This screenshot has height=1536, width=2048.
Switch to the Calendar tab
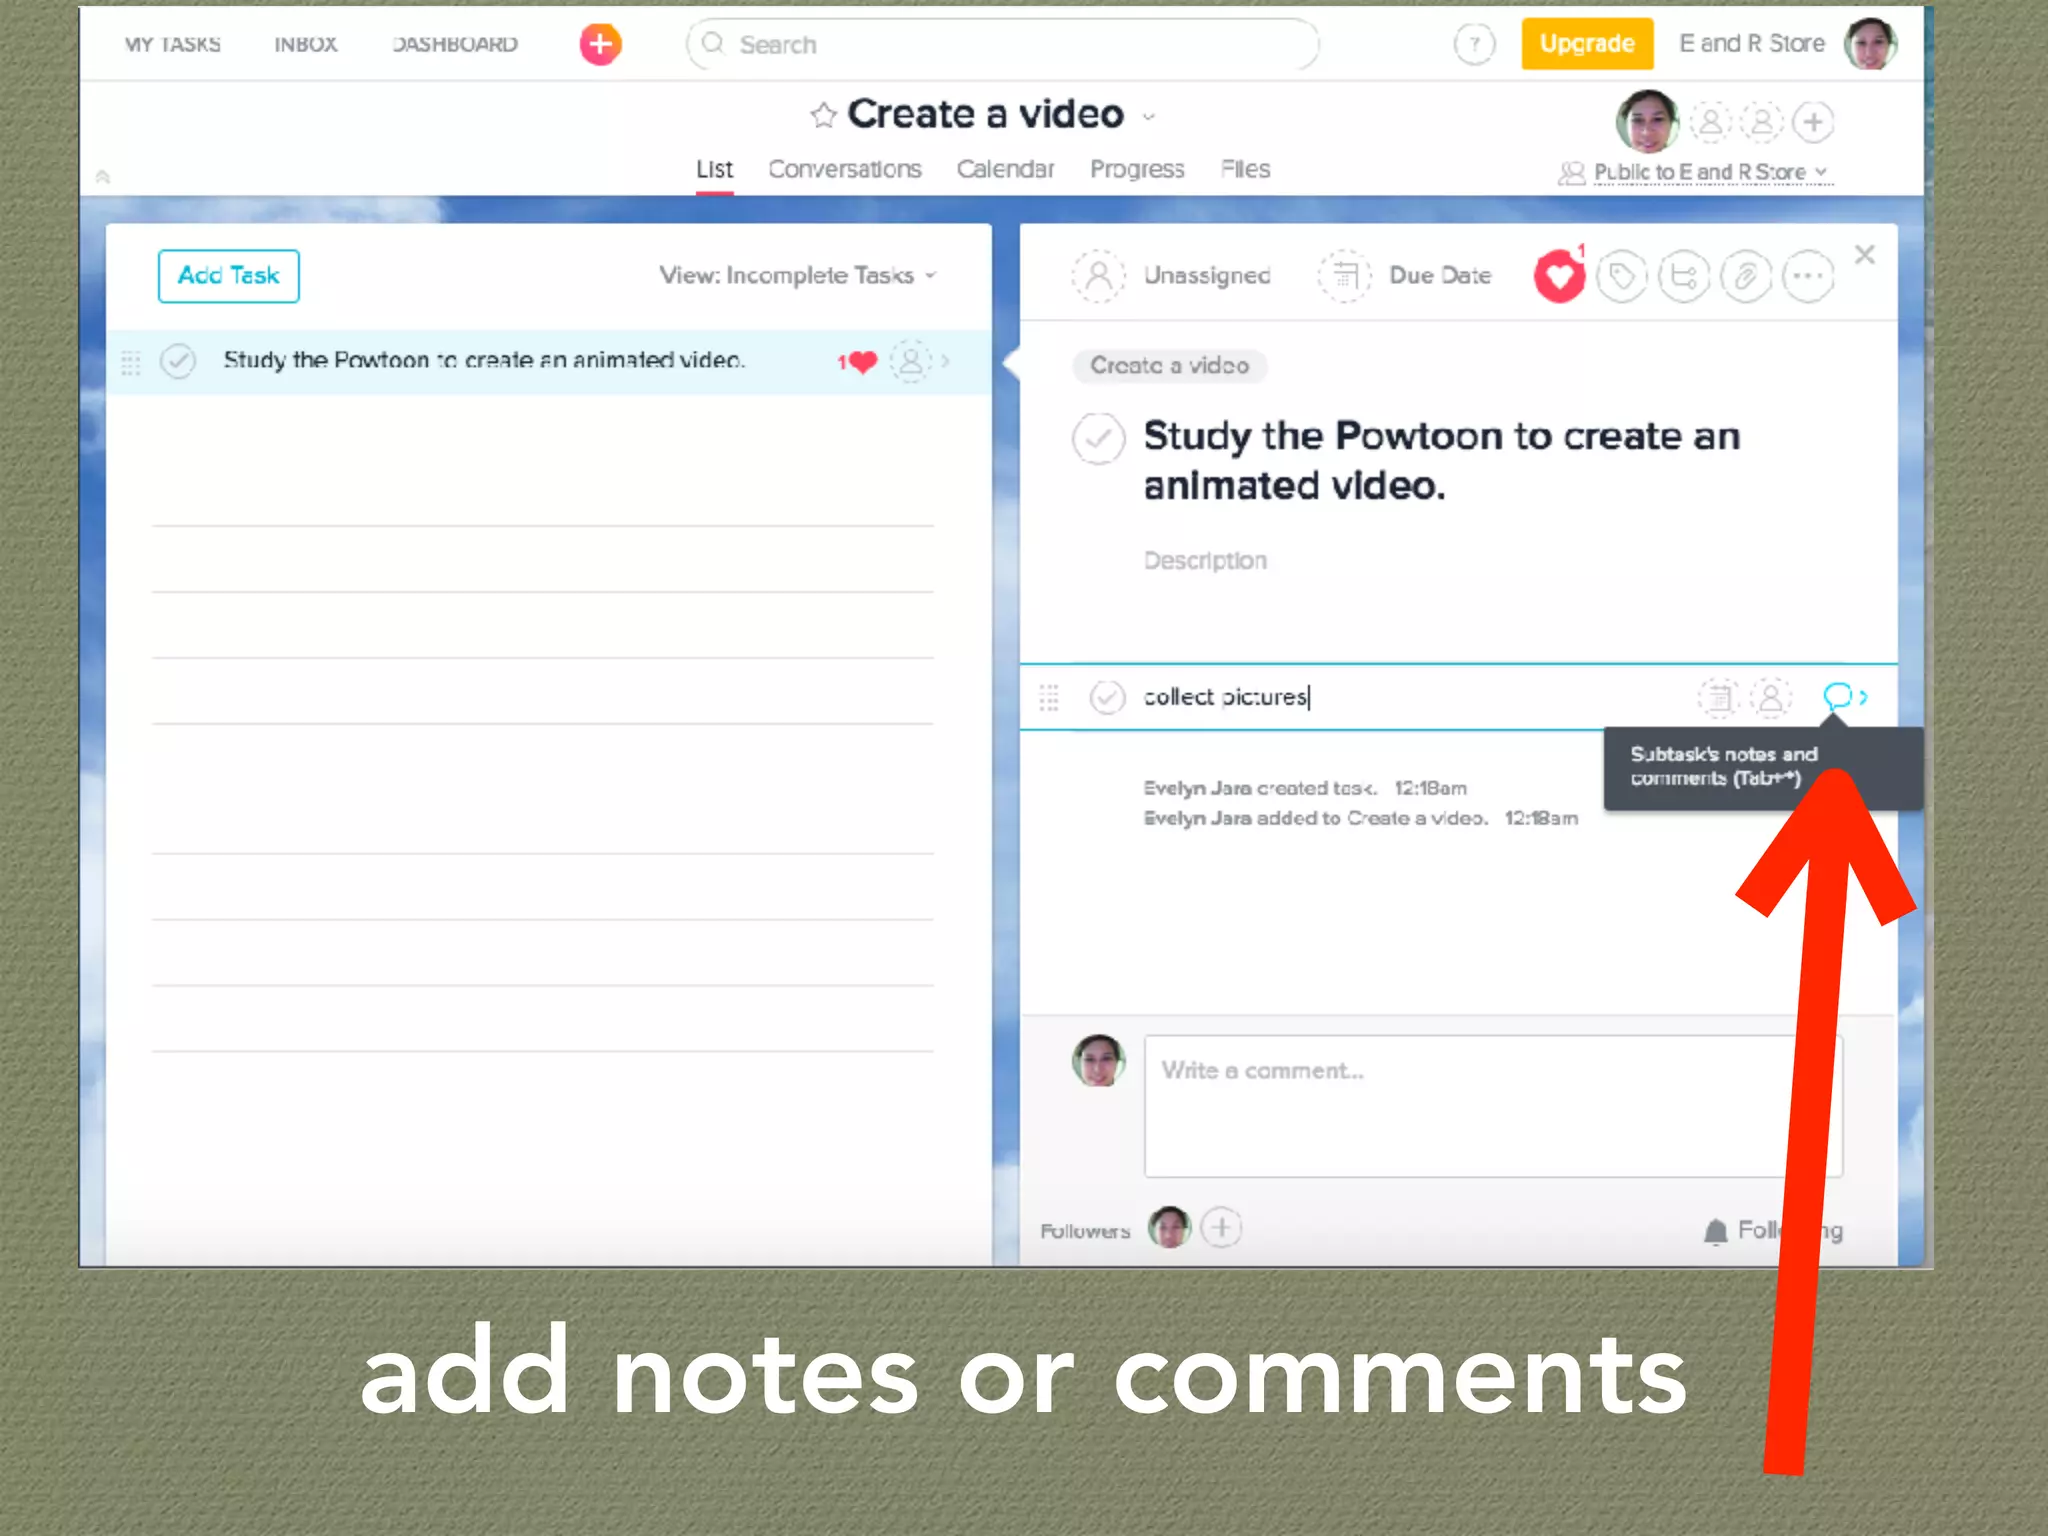tap(1005, 169)
